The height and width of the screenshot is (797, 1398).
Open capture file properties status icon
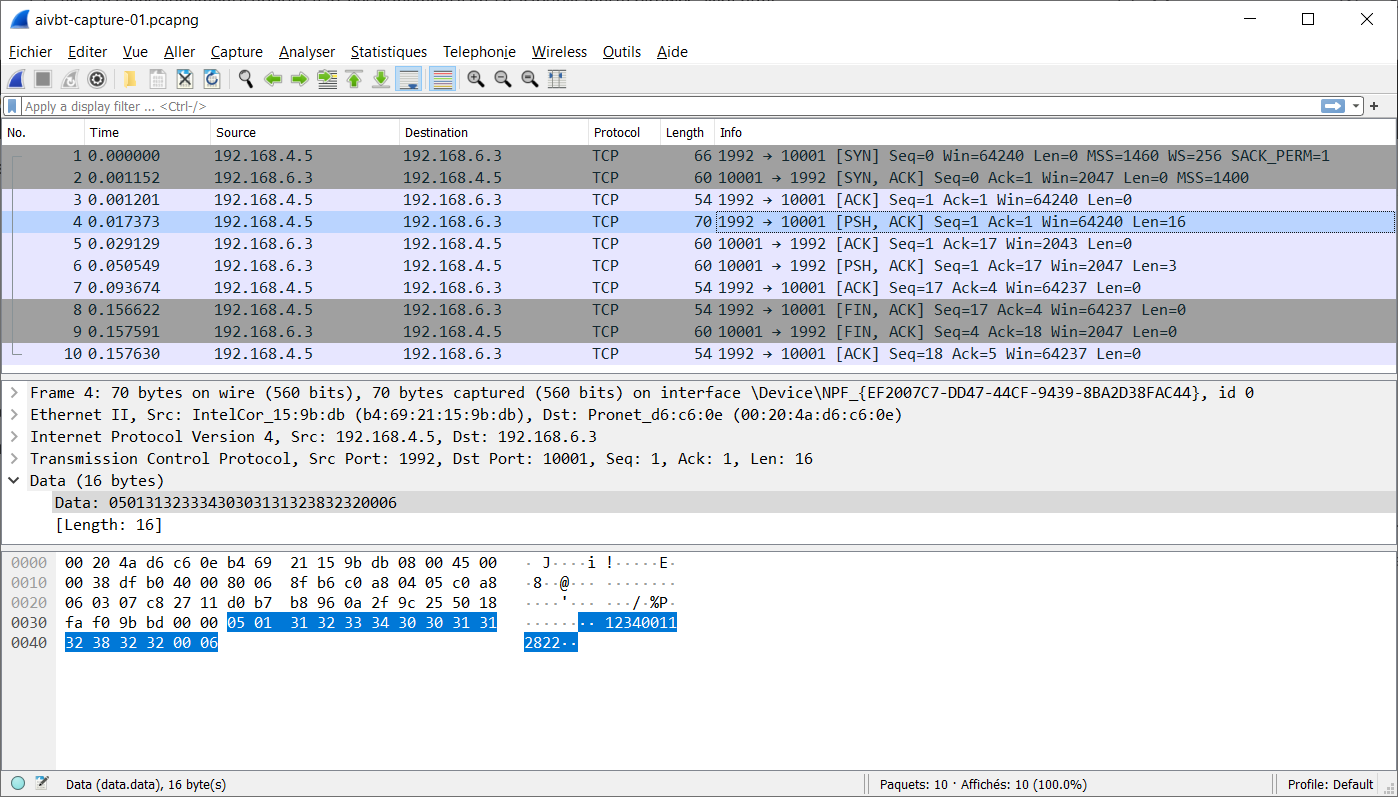click(42, 784)
